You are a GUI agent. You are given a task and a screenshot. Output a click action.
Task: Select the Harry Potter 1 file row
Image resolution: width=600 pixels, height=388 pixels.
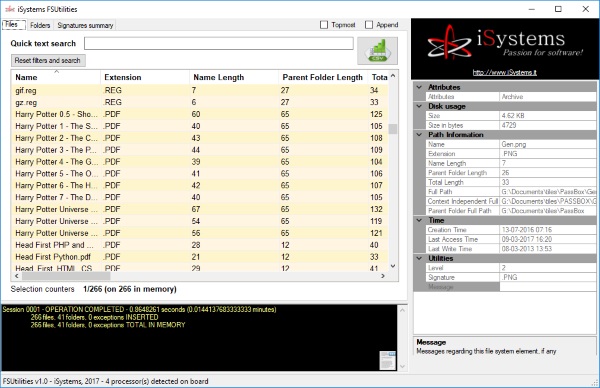(200, 126)
